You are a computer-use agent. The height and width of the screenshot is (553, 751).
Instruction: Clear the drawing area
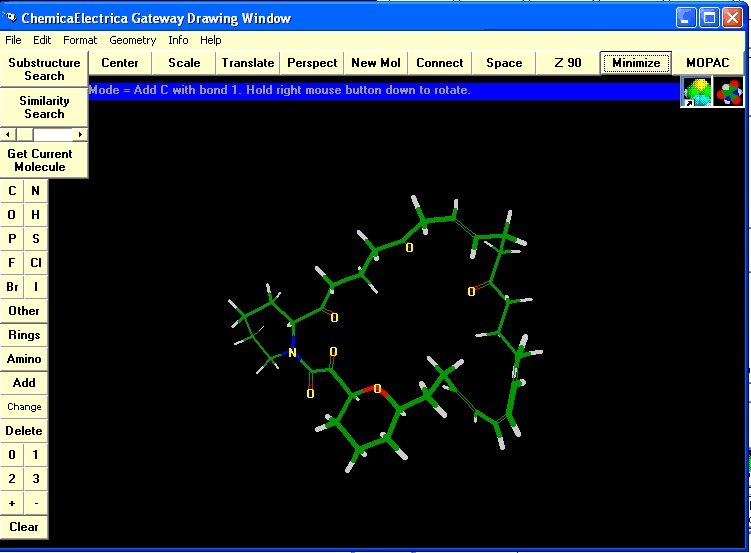click(24, 527)
